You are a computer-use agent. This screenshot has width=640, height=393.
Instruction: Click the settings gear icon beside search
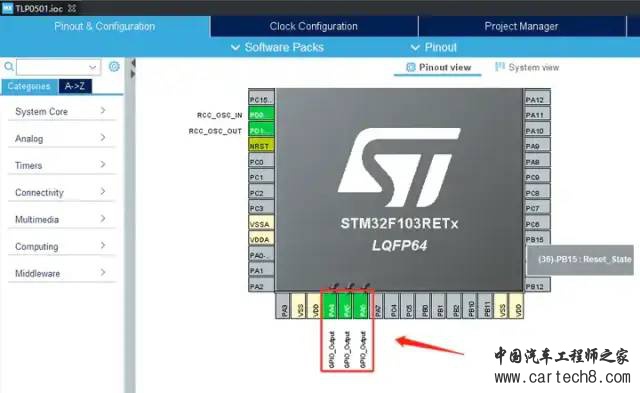114,67
